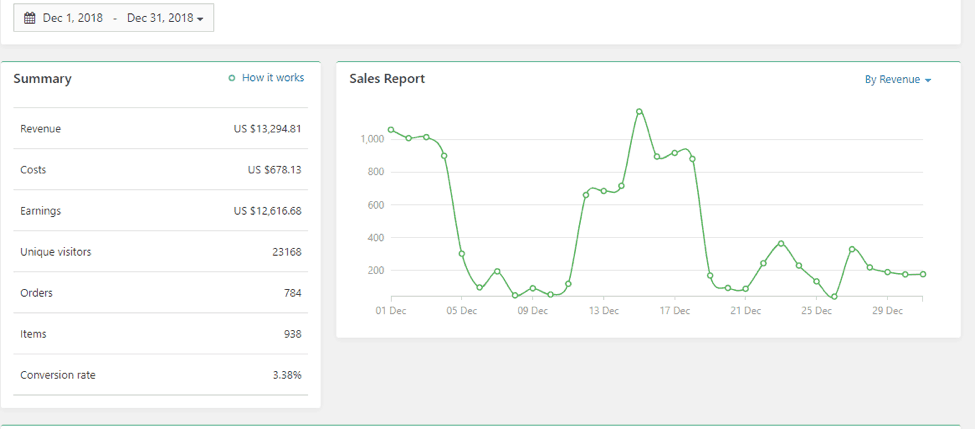Click the circle icon beside How it works
The height and width of the screenshot is (429, 975).
232,78
